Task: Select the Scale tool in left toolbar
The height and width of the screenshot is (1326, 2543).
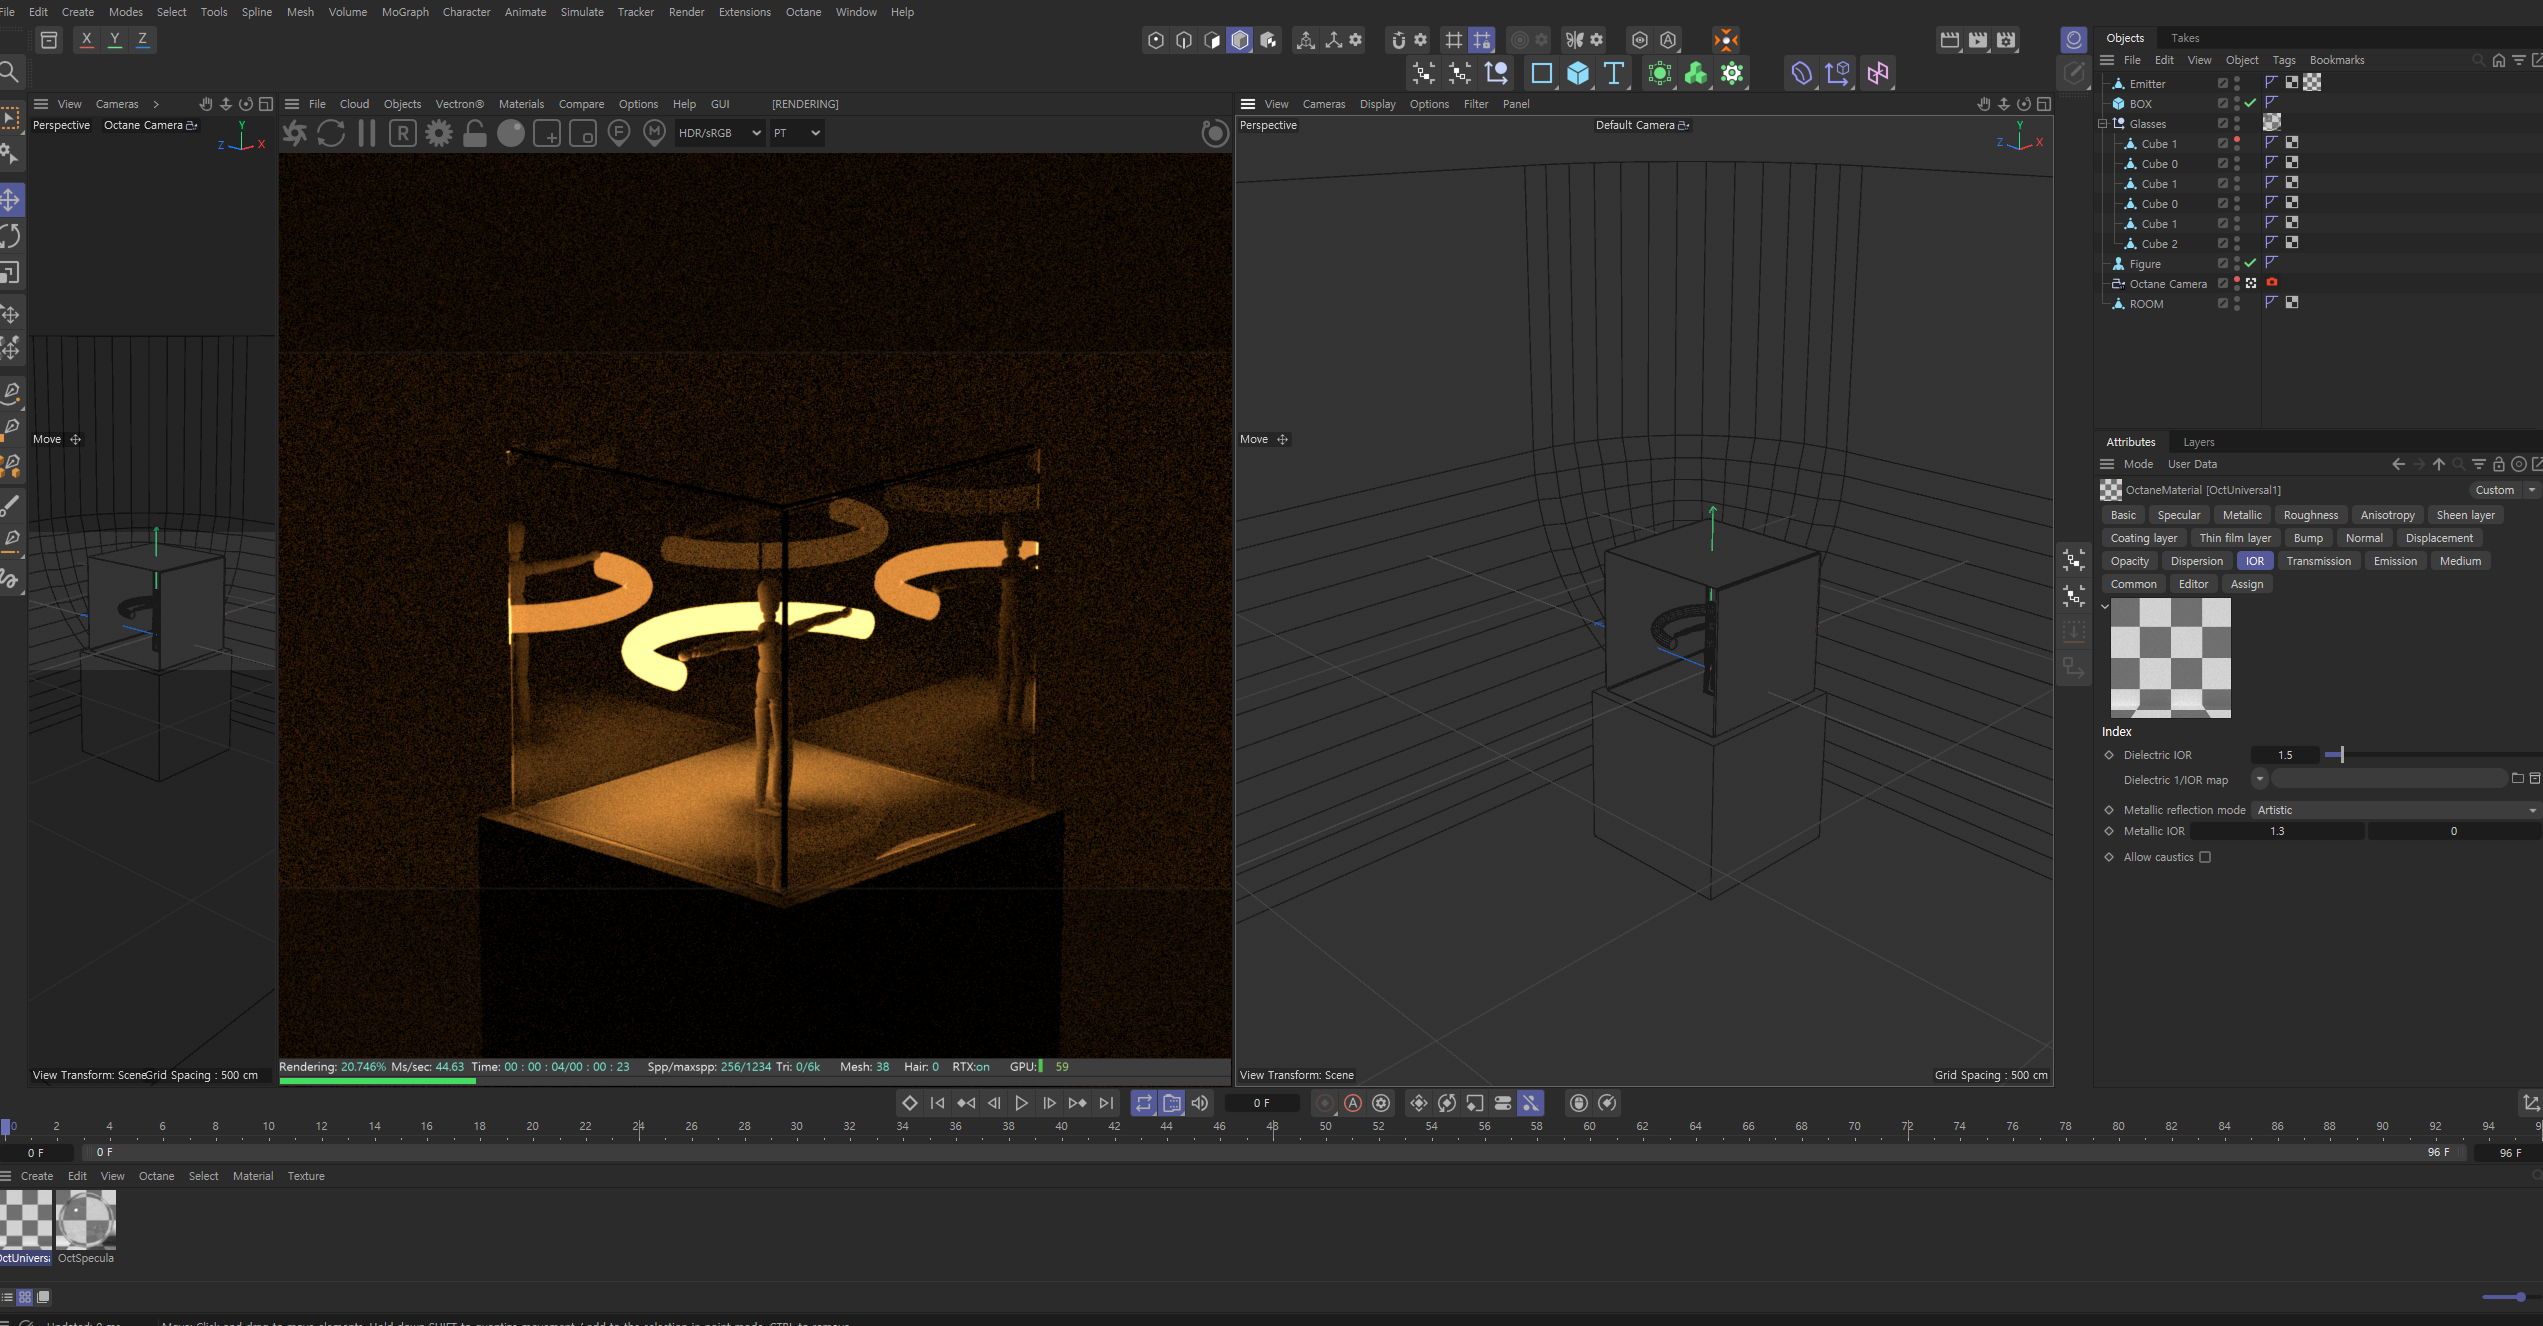Action: pyautogui.click(x=11, y=273)
